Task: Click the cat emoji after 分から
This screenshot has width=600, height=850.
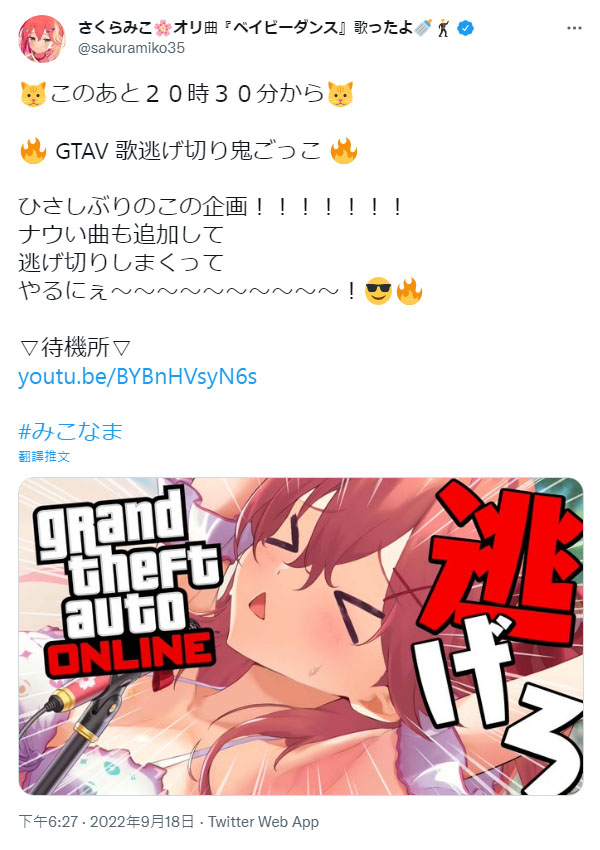Action: pyautogui.click(x=340, y=94)
